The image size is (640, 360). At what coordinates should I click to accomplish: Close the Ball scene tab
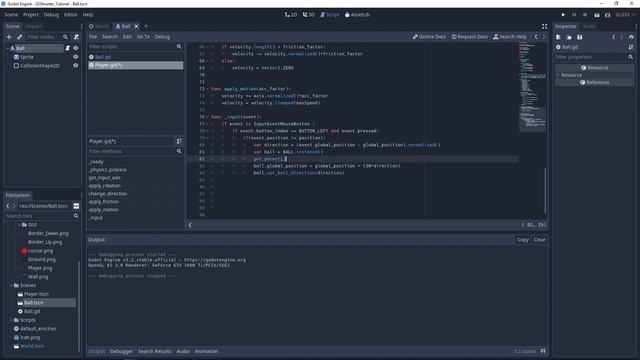tap(136, 26)
